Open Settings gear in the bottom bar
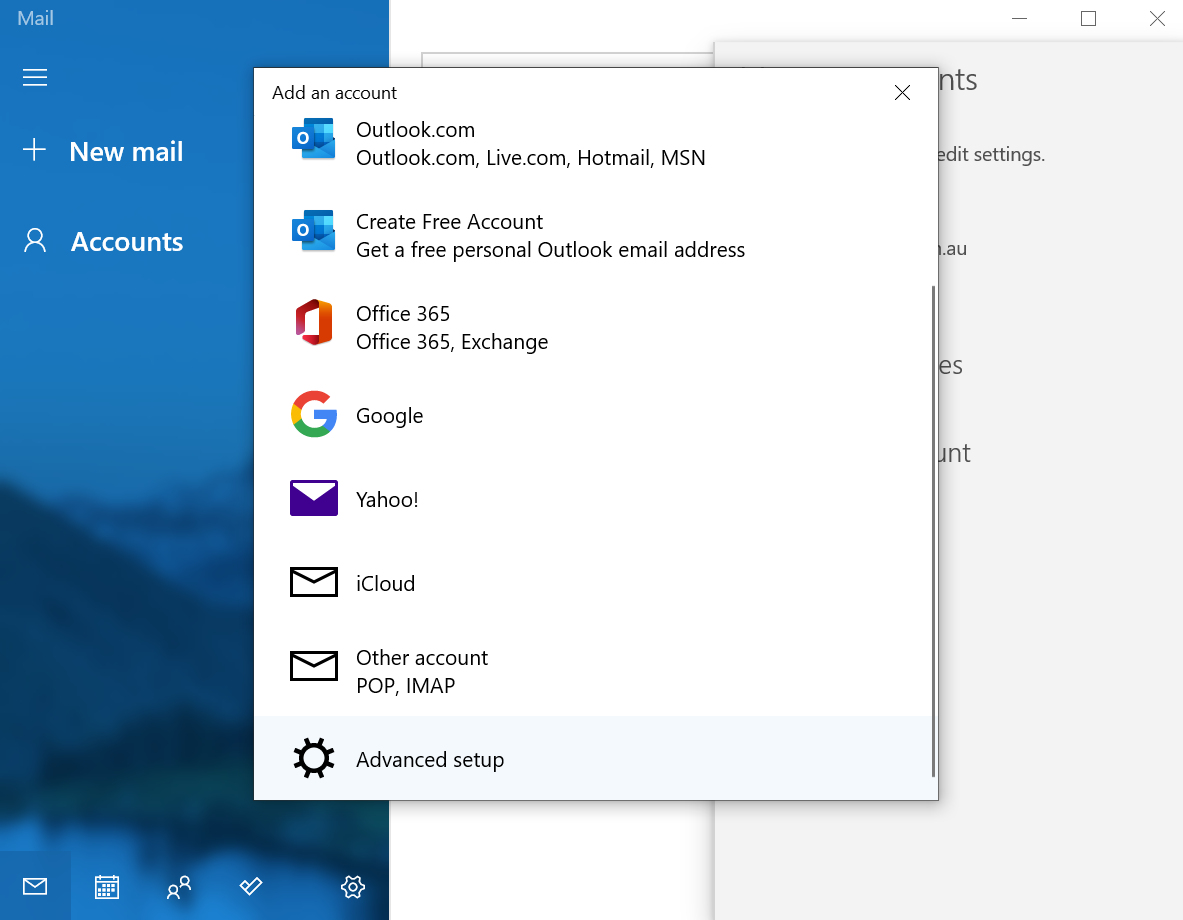 point(352,886)
